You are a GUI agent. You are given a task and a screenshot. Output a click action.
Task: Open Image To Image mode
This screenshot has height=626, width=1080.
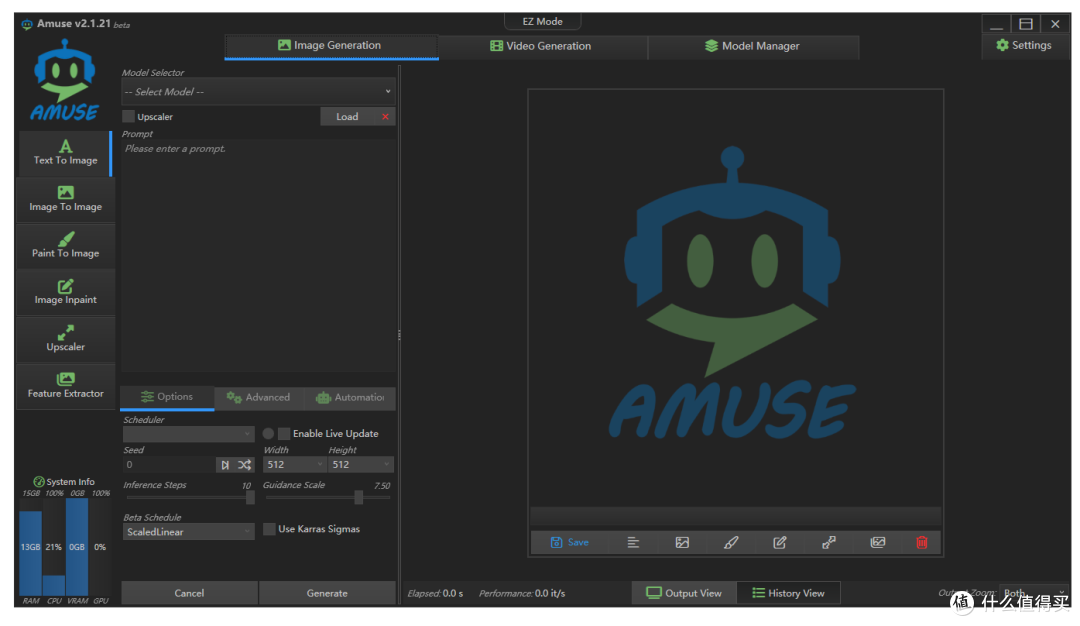pyautogui.click(x=65, y=199)
